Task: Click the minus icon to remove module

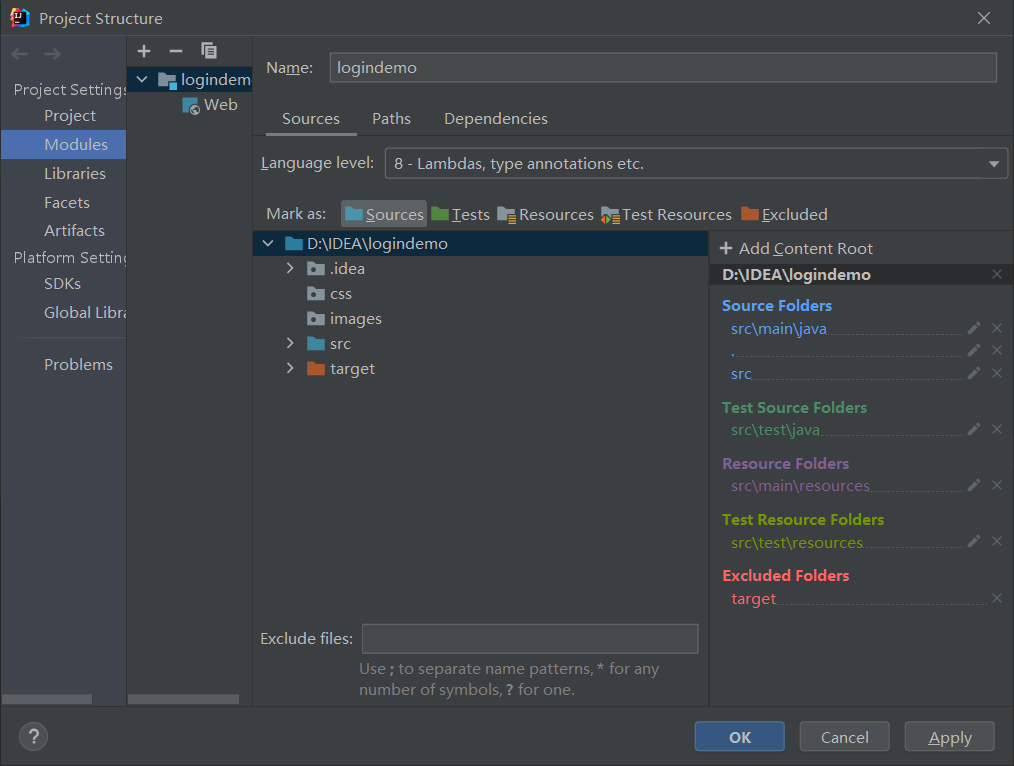Action: point(176,50)
